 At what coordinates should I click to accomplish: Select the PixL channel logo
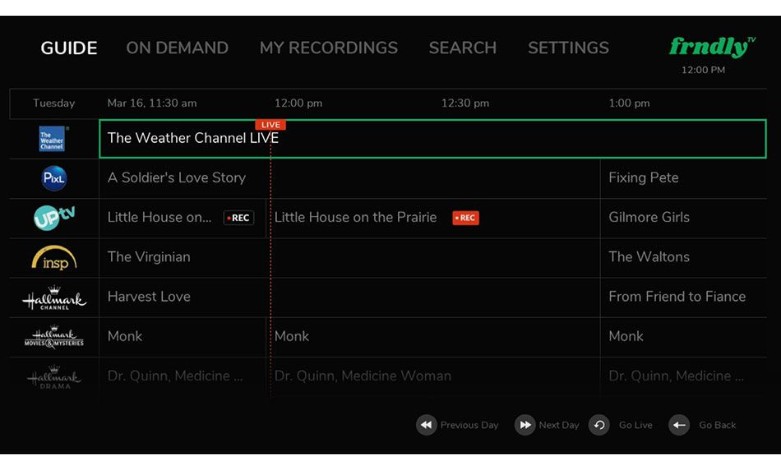[54, 178]
